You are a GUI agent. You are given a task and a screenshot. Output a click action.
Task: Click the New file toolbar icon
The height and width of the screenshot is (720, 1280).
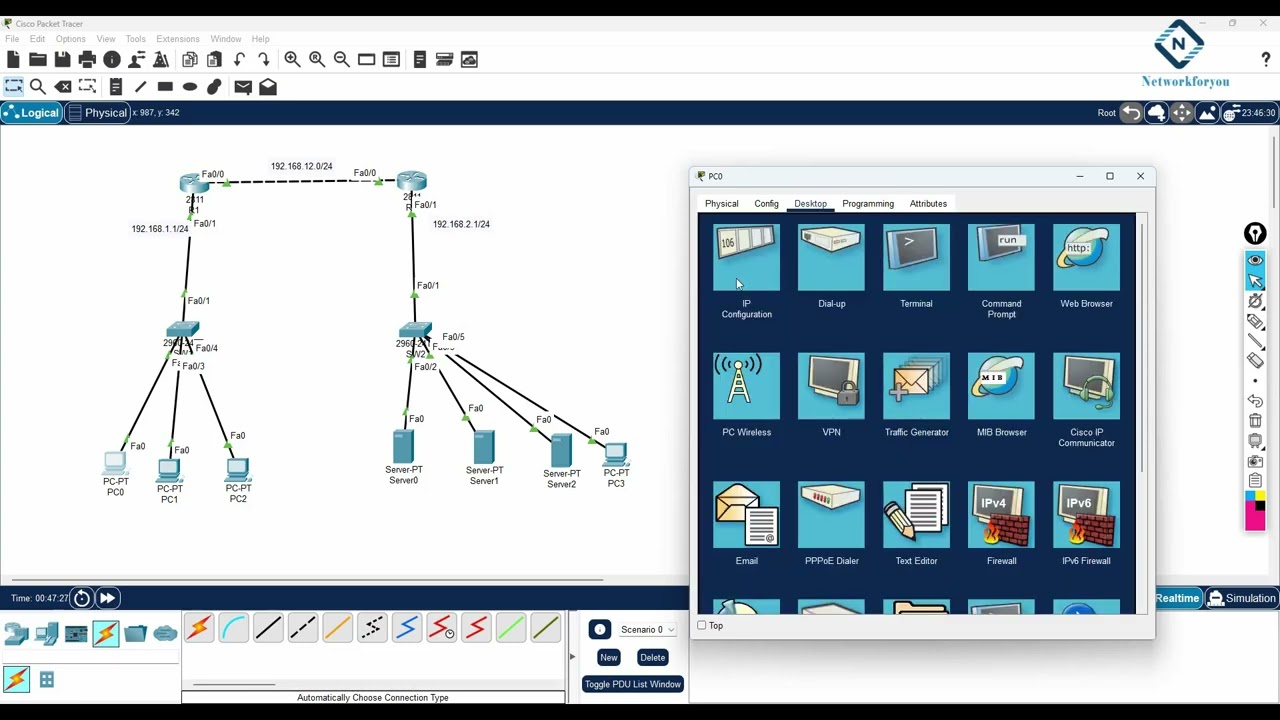coord(13,60)
